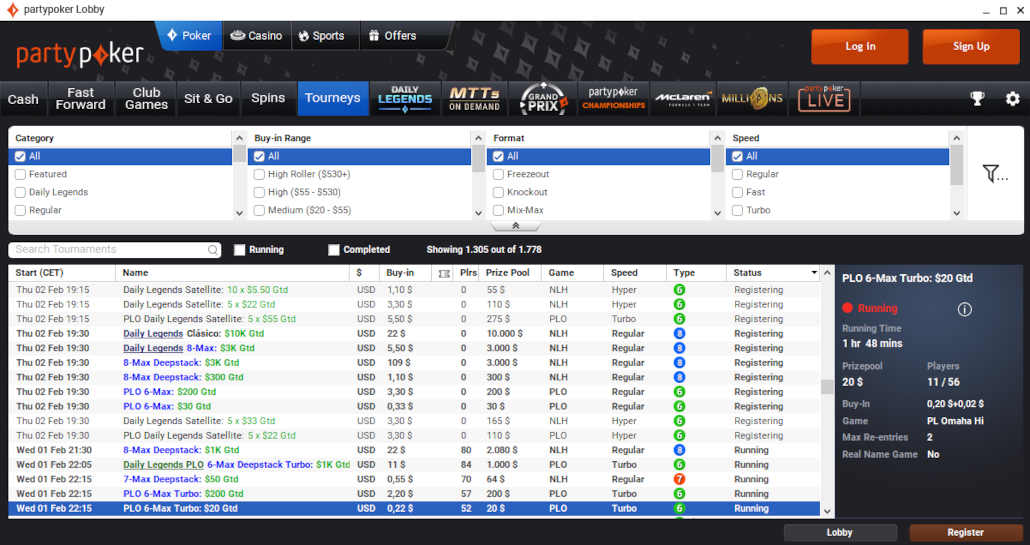1030x545 pixels.
Task: Open the leaderboard trophy icon
Action: click(977, 98)
